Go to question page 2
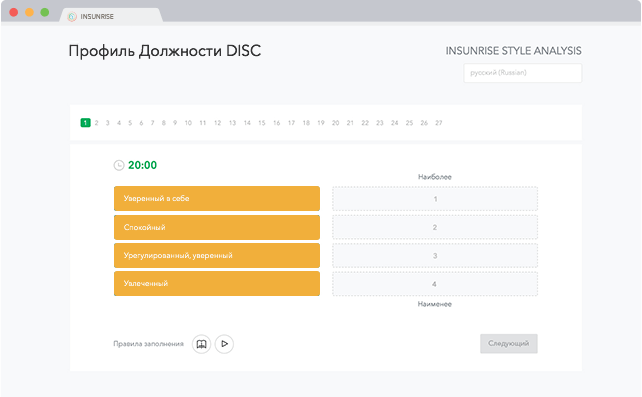 (97, 123)
